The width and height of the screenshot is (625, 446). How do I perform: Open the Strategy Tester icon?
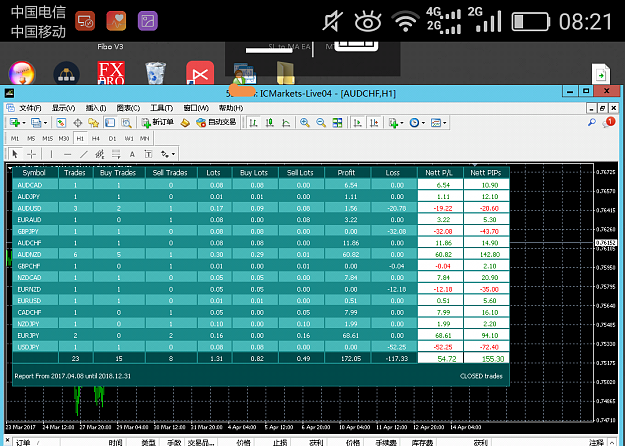coord(126,123)
